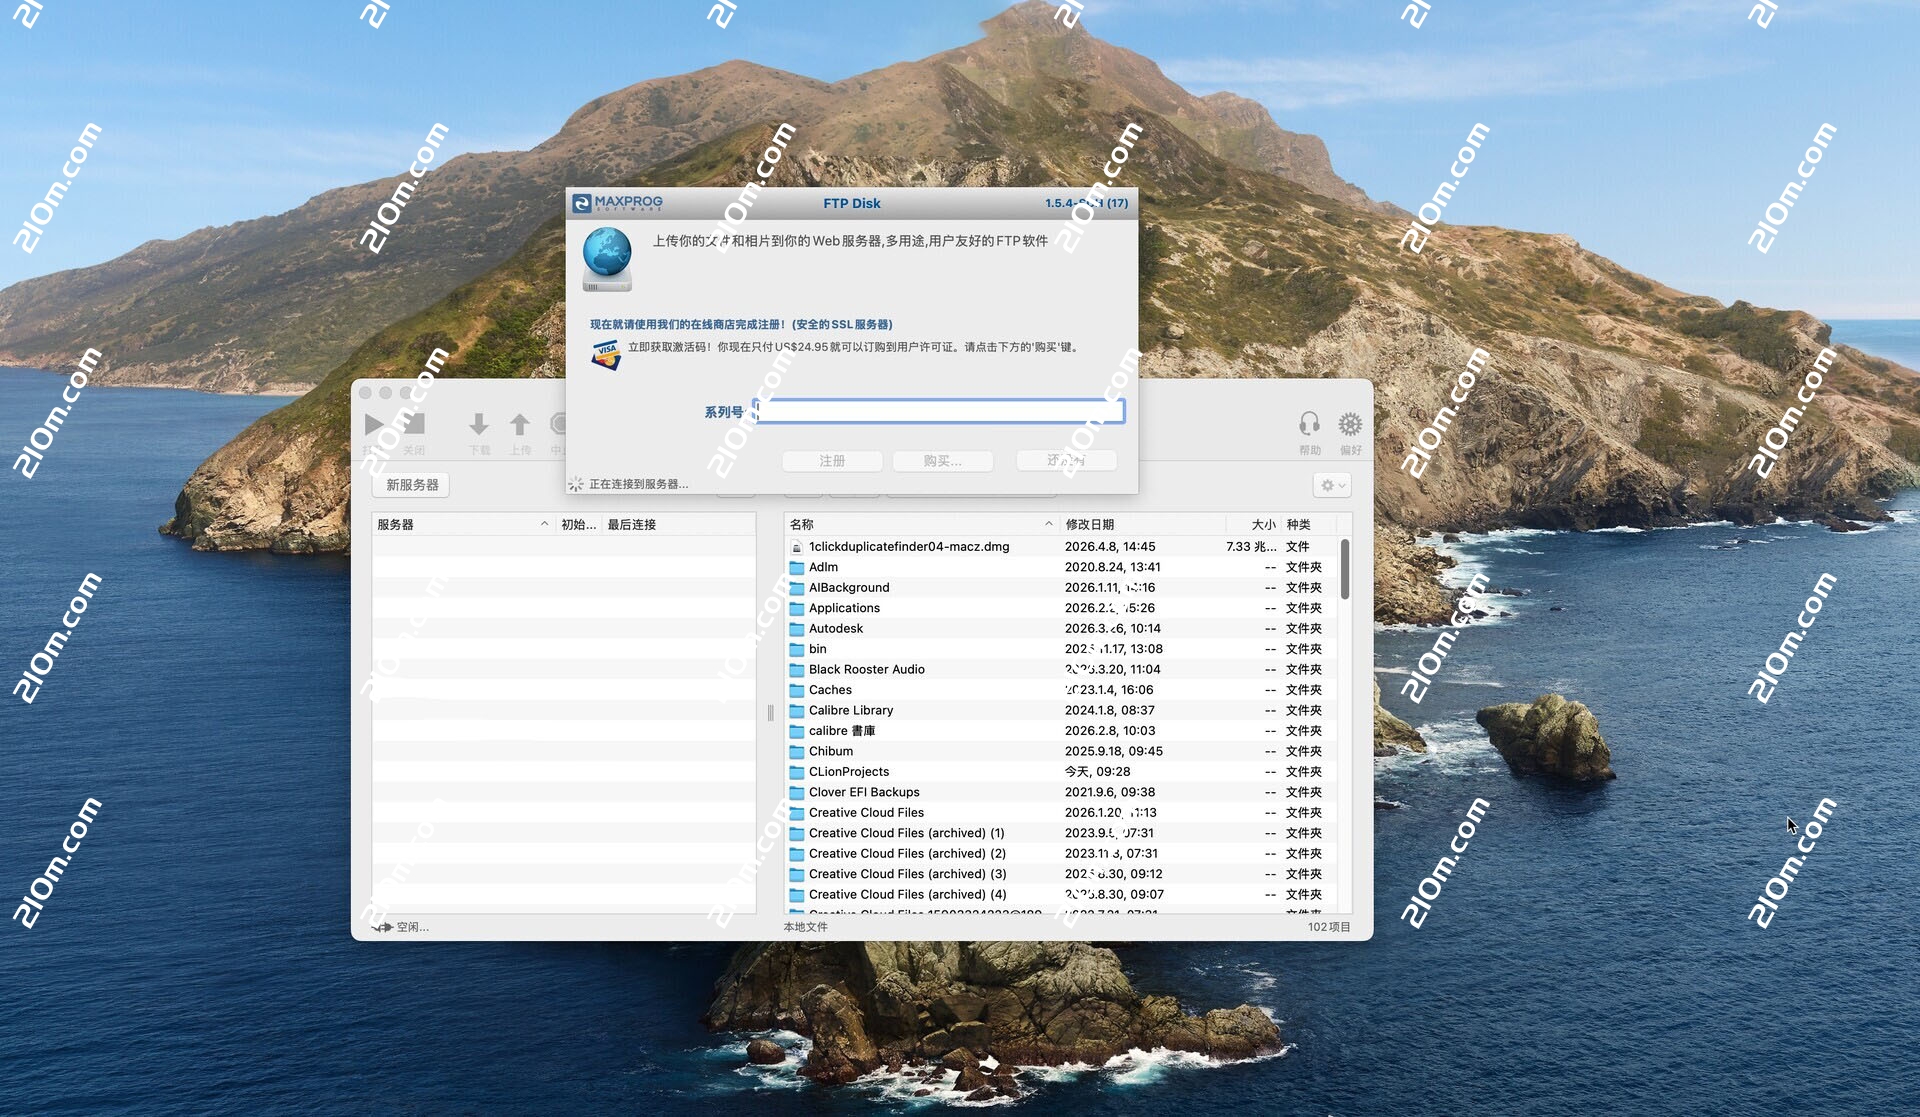The height and width of the screenshot is (1117, 1920).
Task: Click the folder icon beside Chibum
Action: tap(797, 752)
